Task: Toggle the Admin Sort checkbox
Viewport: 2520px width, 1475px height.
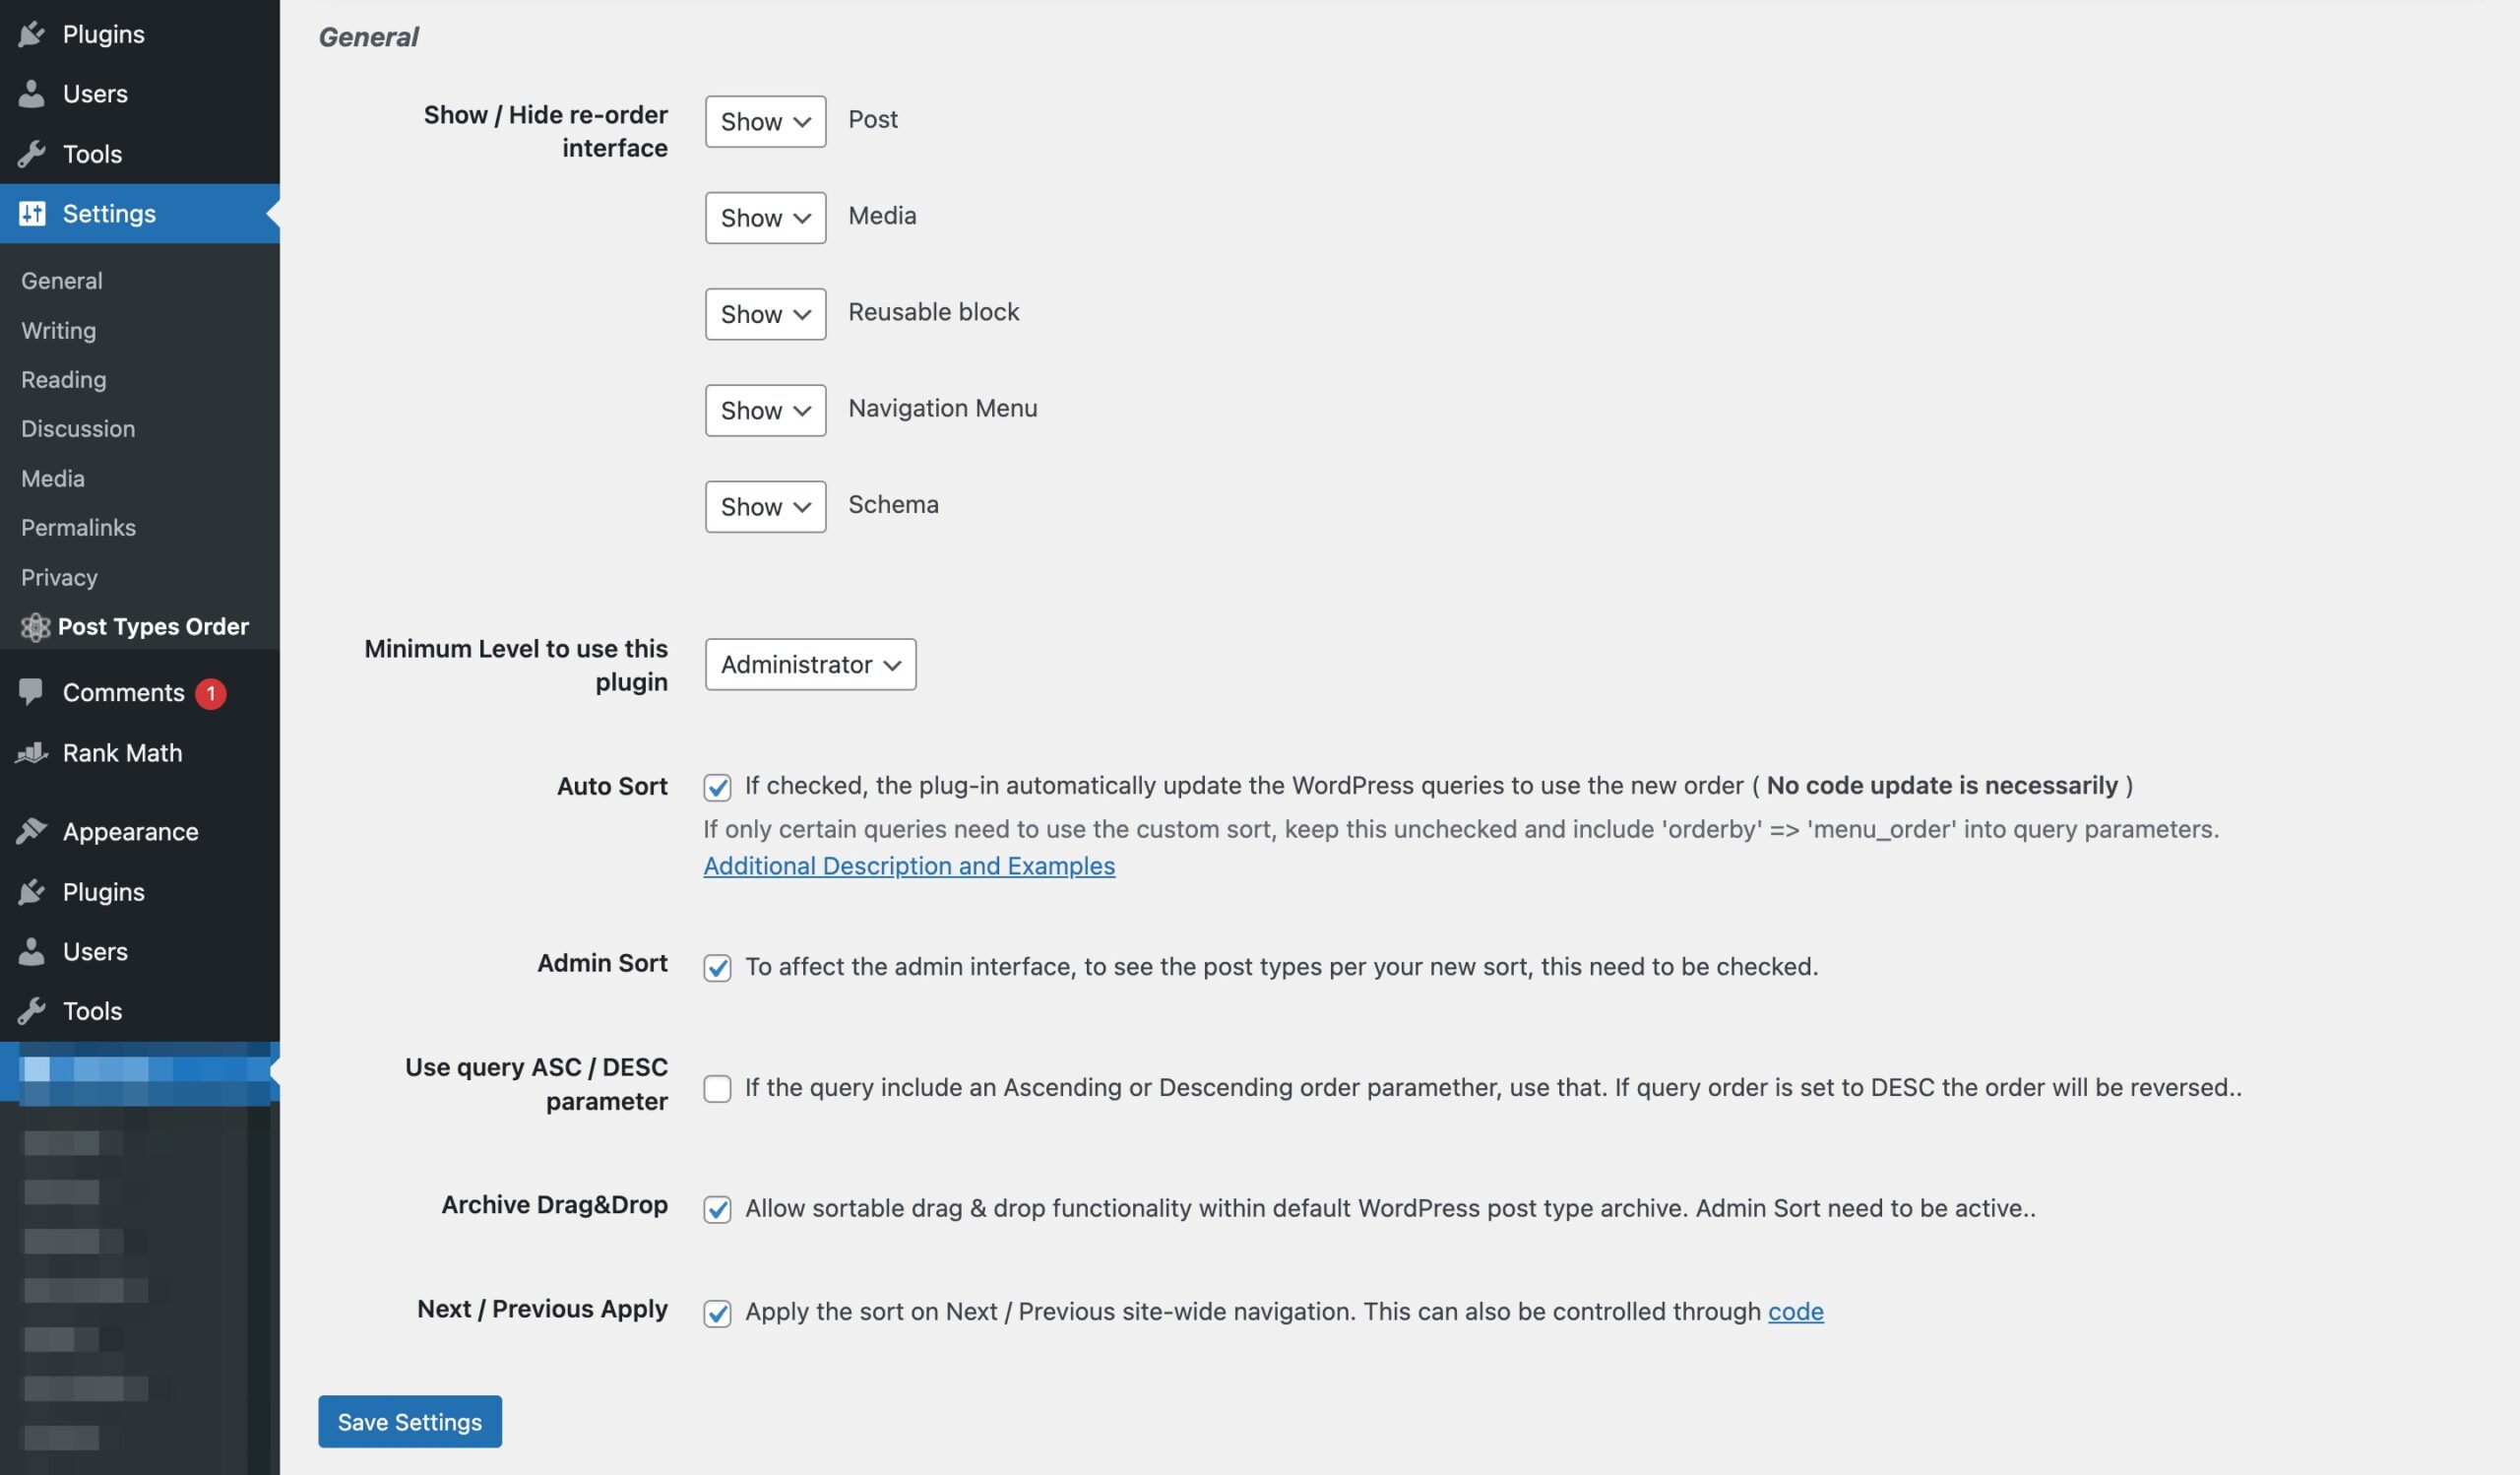Action: coord(716,966)
